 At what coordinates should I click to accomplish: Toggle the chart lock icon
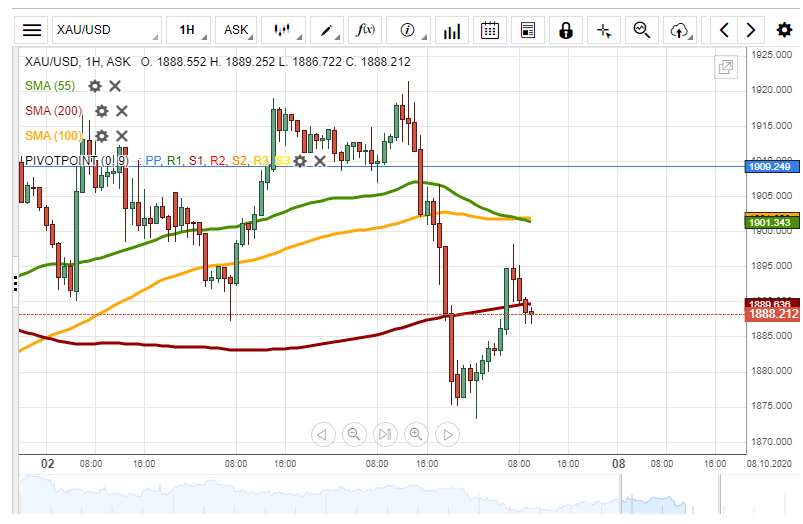[565, 30]
